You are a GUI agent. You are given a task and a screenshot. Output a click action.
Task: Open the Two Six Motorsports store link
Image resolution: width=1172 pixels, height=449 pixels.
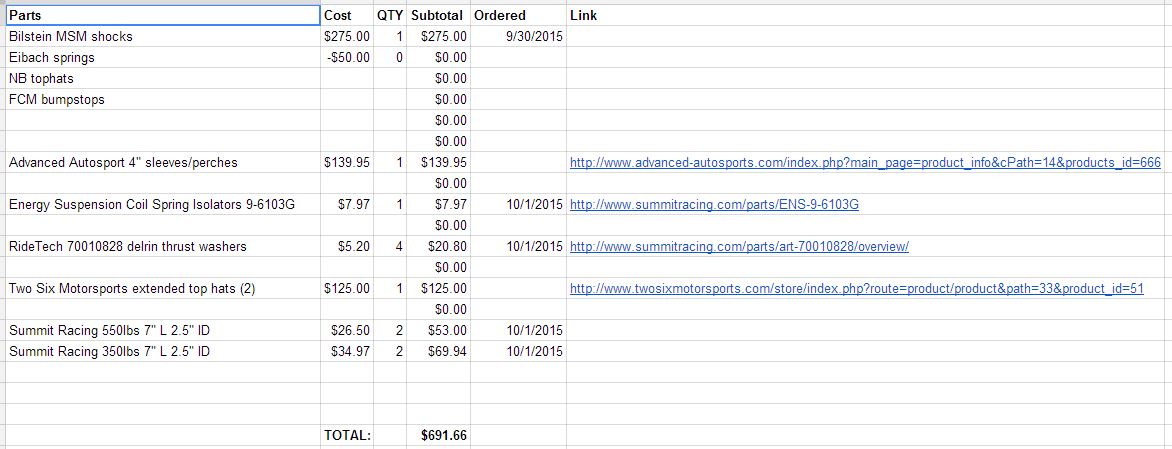point(856,288)
